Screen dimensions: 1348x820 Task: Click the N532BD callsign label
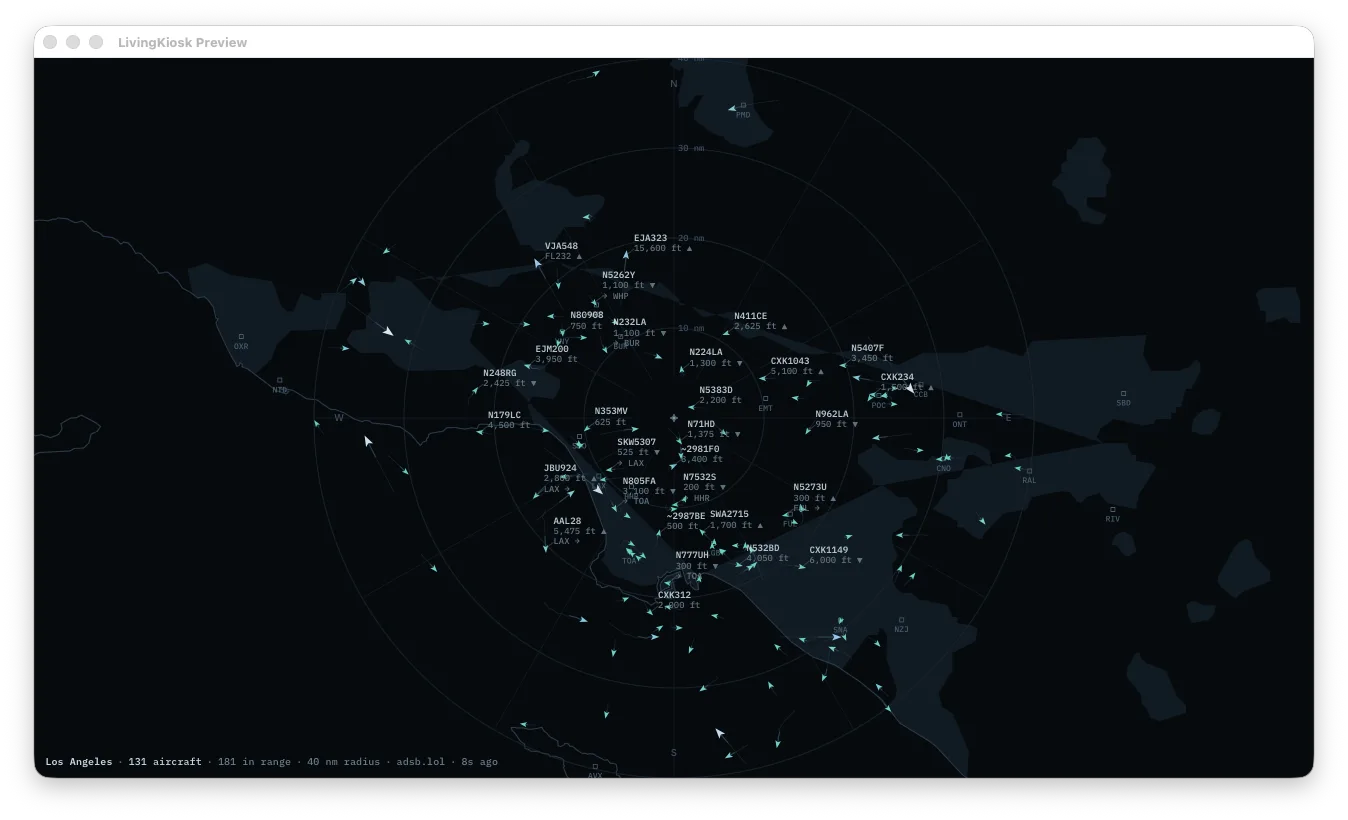(763, 548)
